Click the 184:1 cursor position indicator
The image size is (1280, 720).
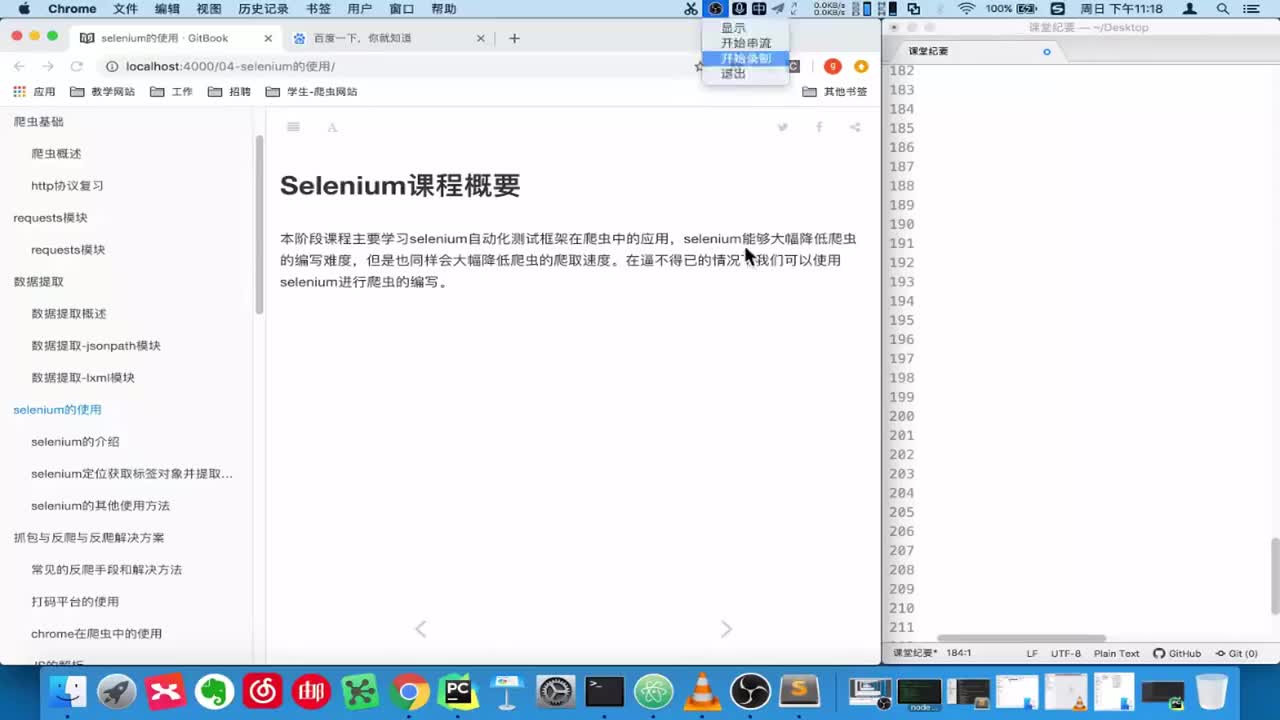pyautogui.click(x=958, y=654)
